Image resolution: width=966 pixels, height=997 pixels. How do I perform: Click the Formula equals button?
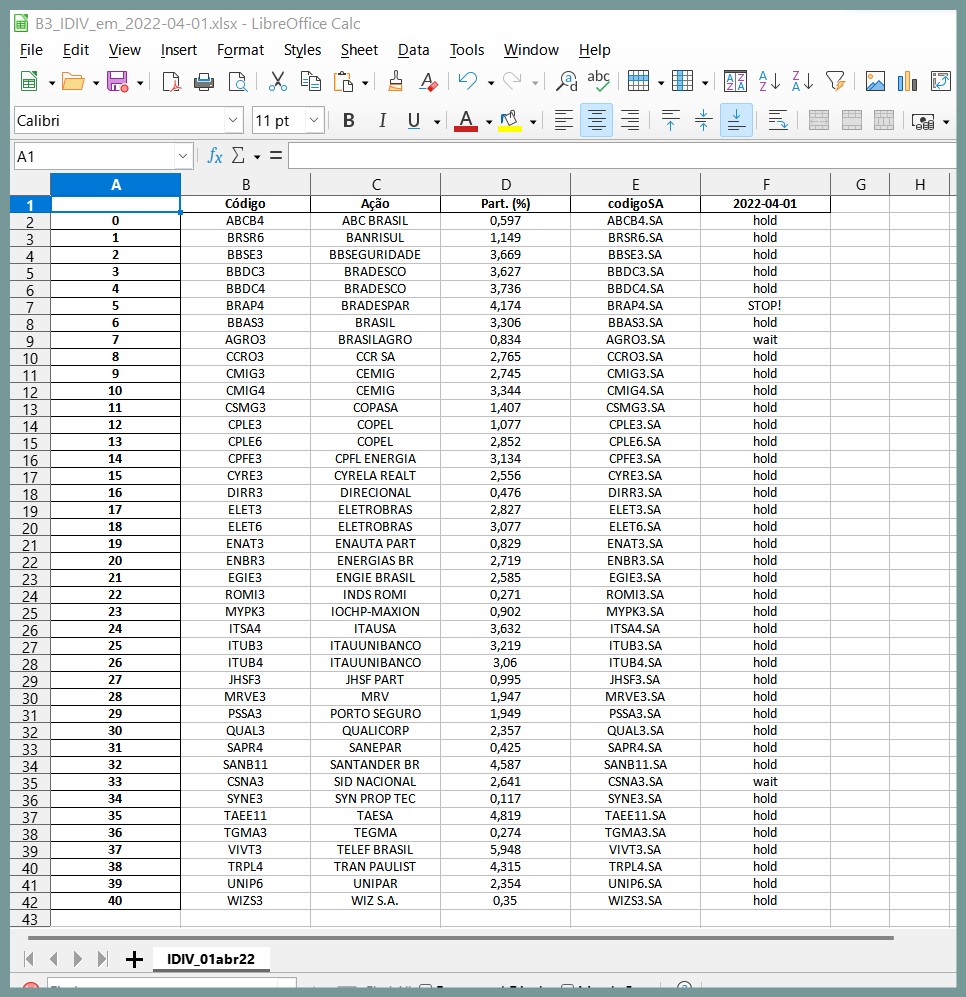click(275, 156)
